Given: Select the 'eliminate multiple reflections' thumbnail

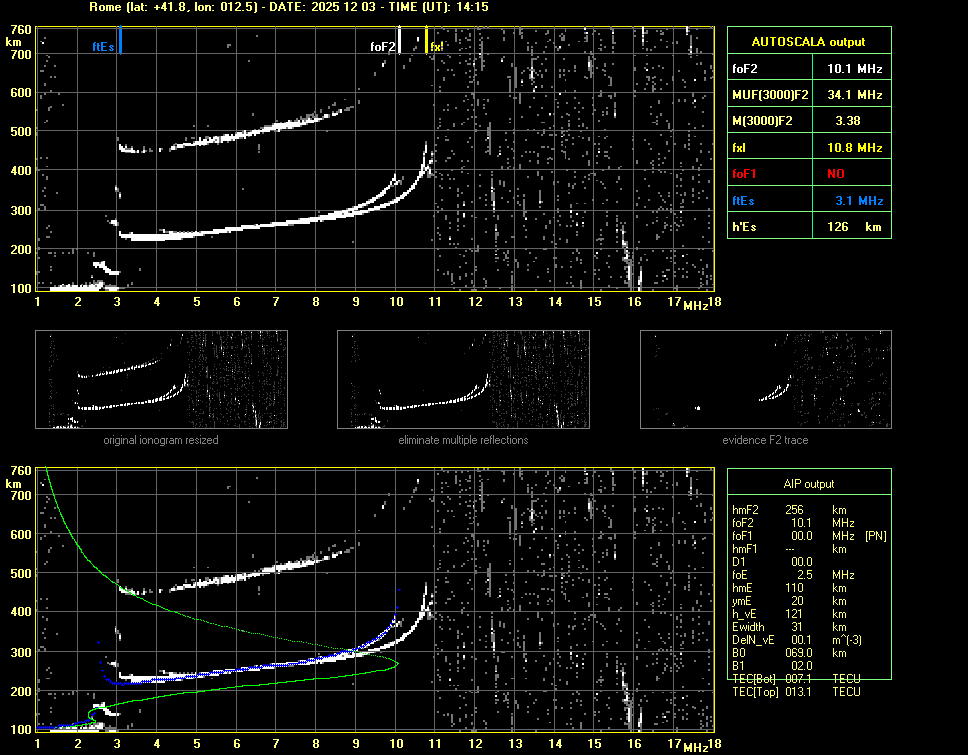Looking at the screenshot, I should (463, 380).
